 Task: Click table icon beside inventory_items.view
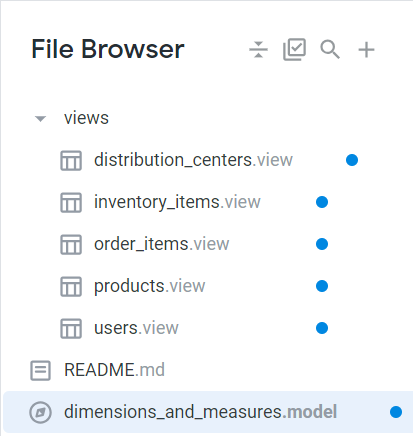[71, 202]
